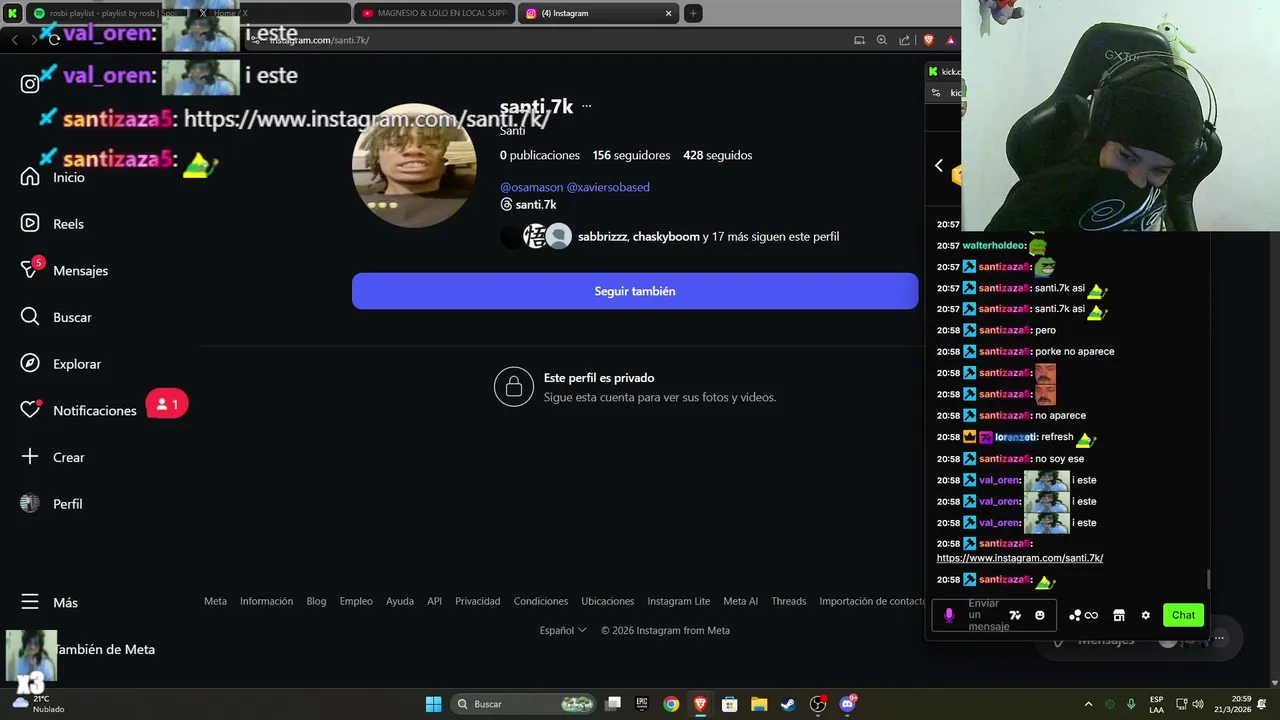The image size is (1280, 720).
Task: Click the browser address bar
Action: [x=560, y=40]
